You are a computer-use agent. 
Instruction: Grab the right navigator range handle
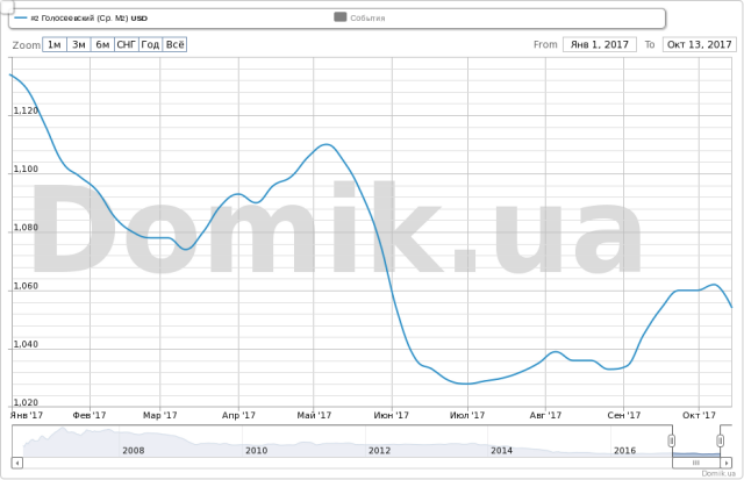point(720,441)
